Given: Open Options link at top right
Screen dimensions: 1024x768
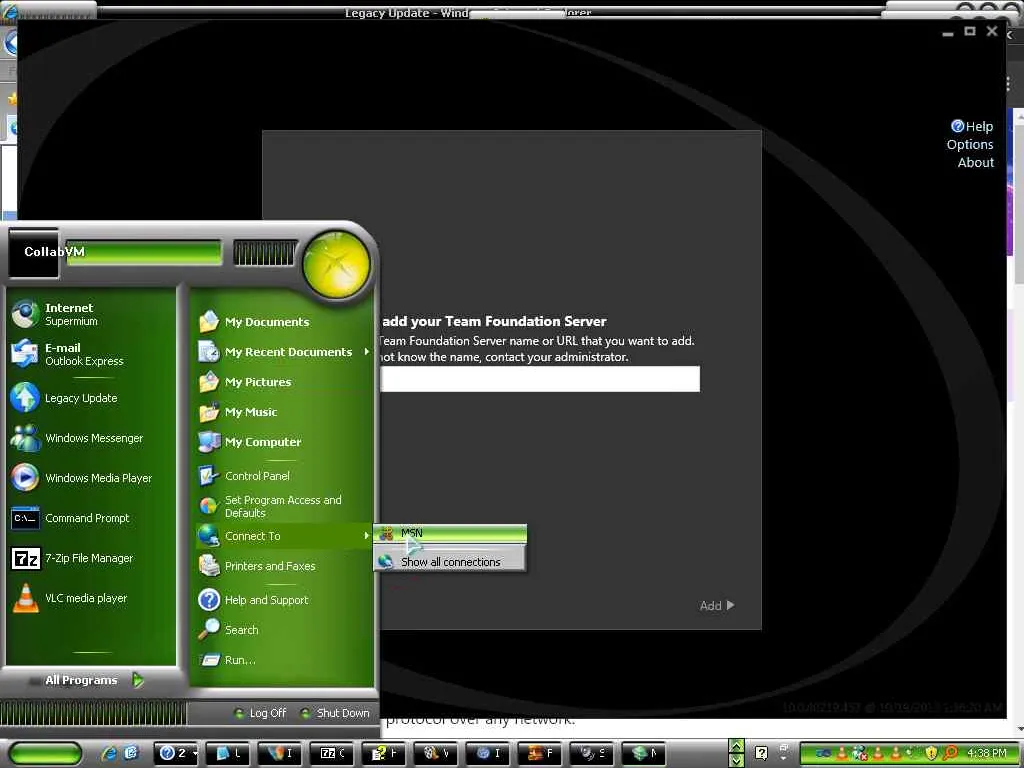Looking at the screenshot, I should (x=970, y=144).
